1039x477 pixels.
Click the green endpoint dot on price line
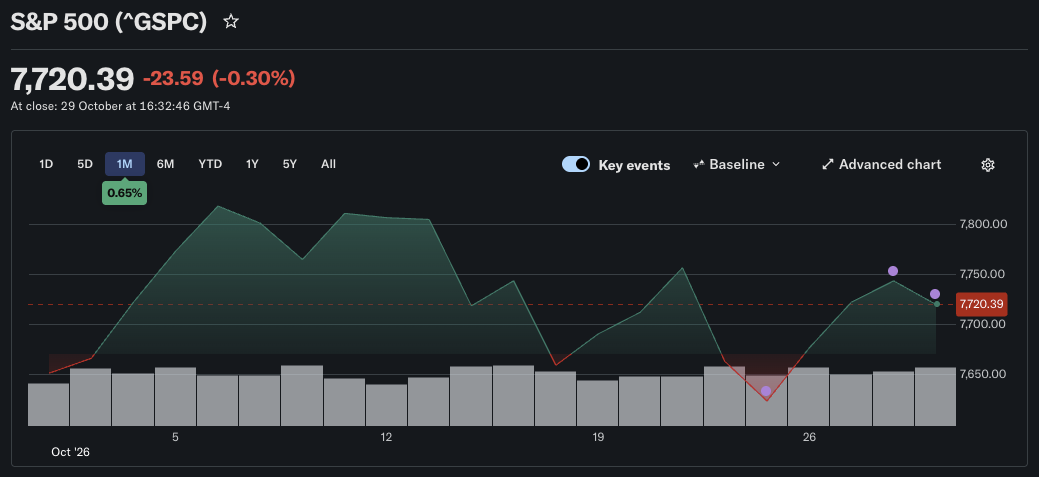click(936, 304)
